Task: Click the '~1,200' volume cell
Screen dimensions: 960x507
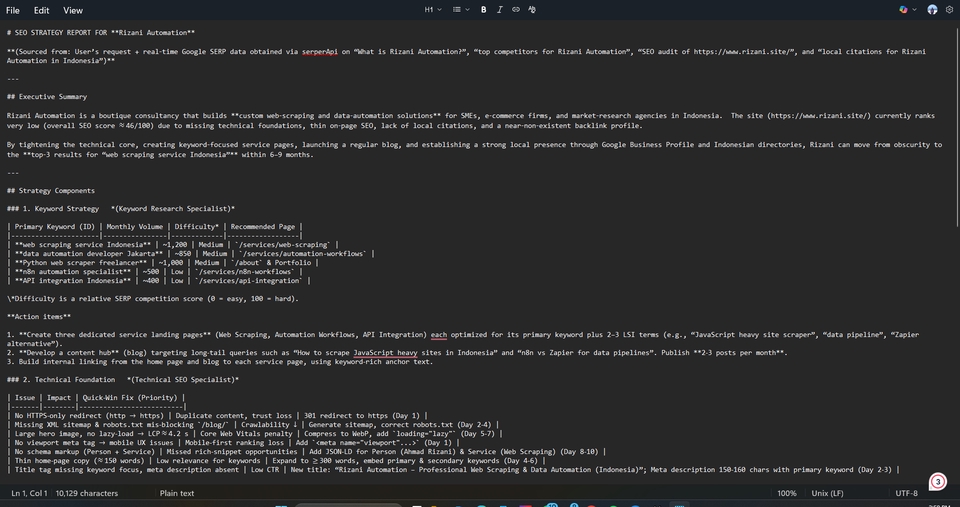Action: 174,244
